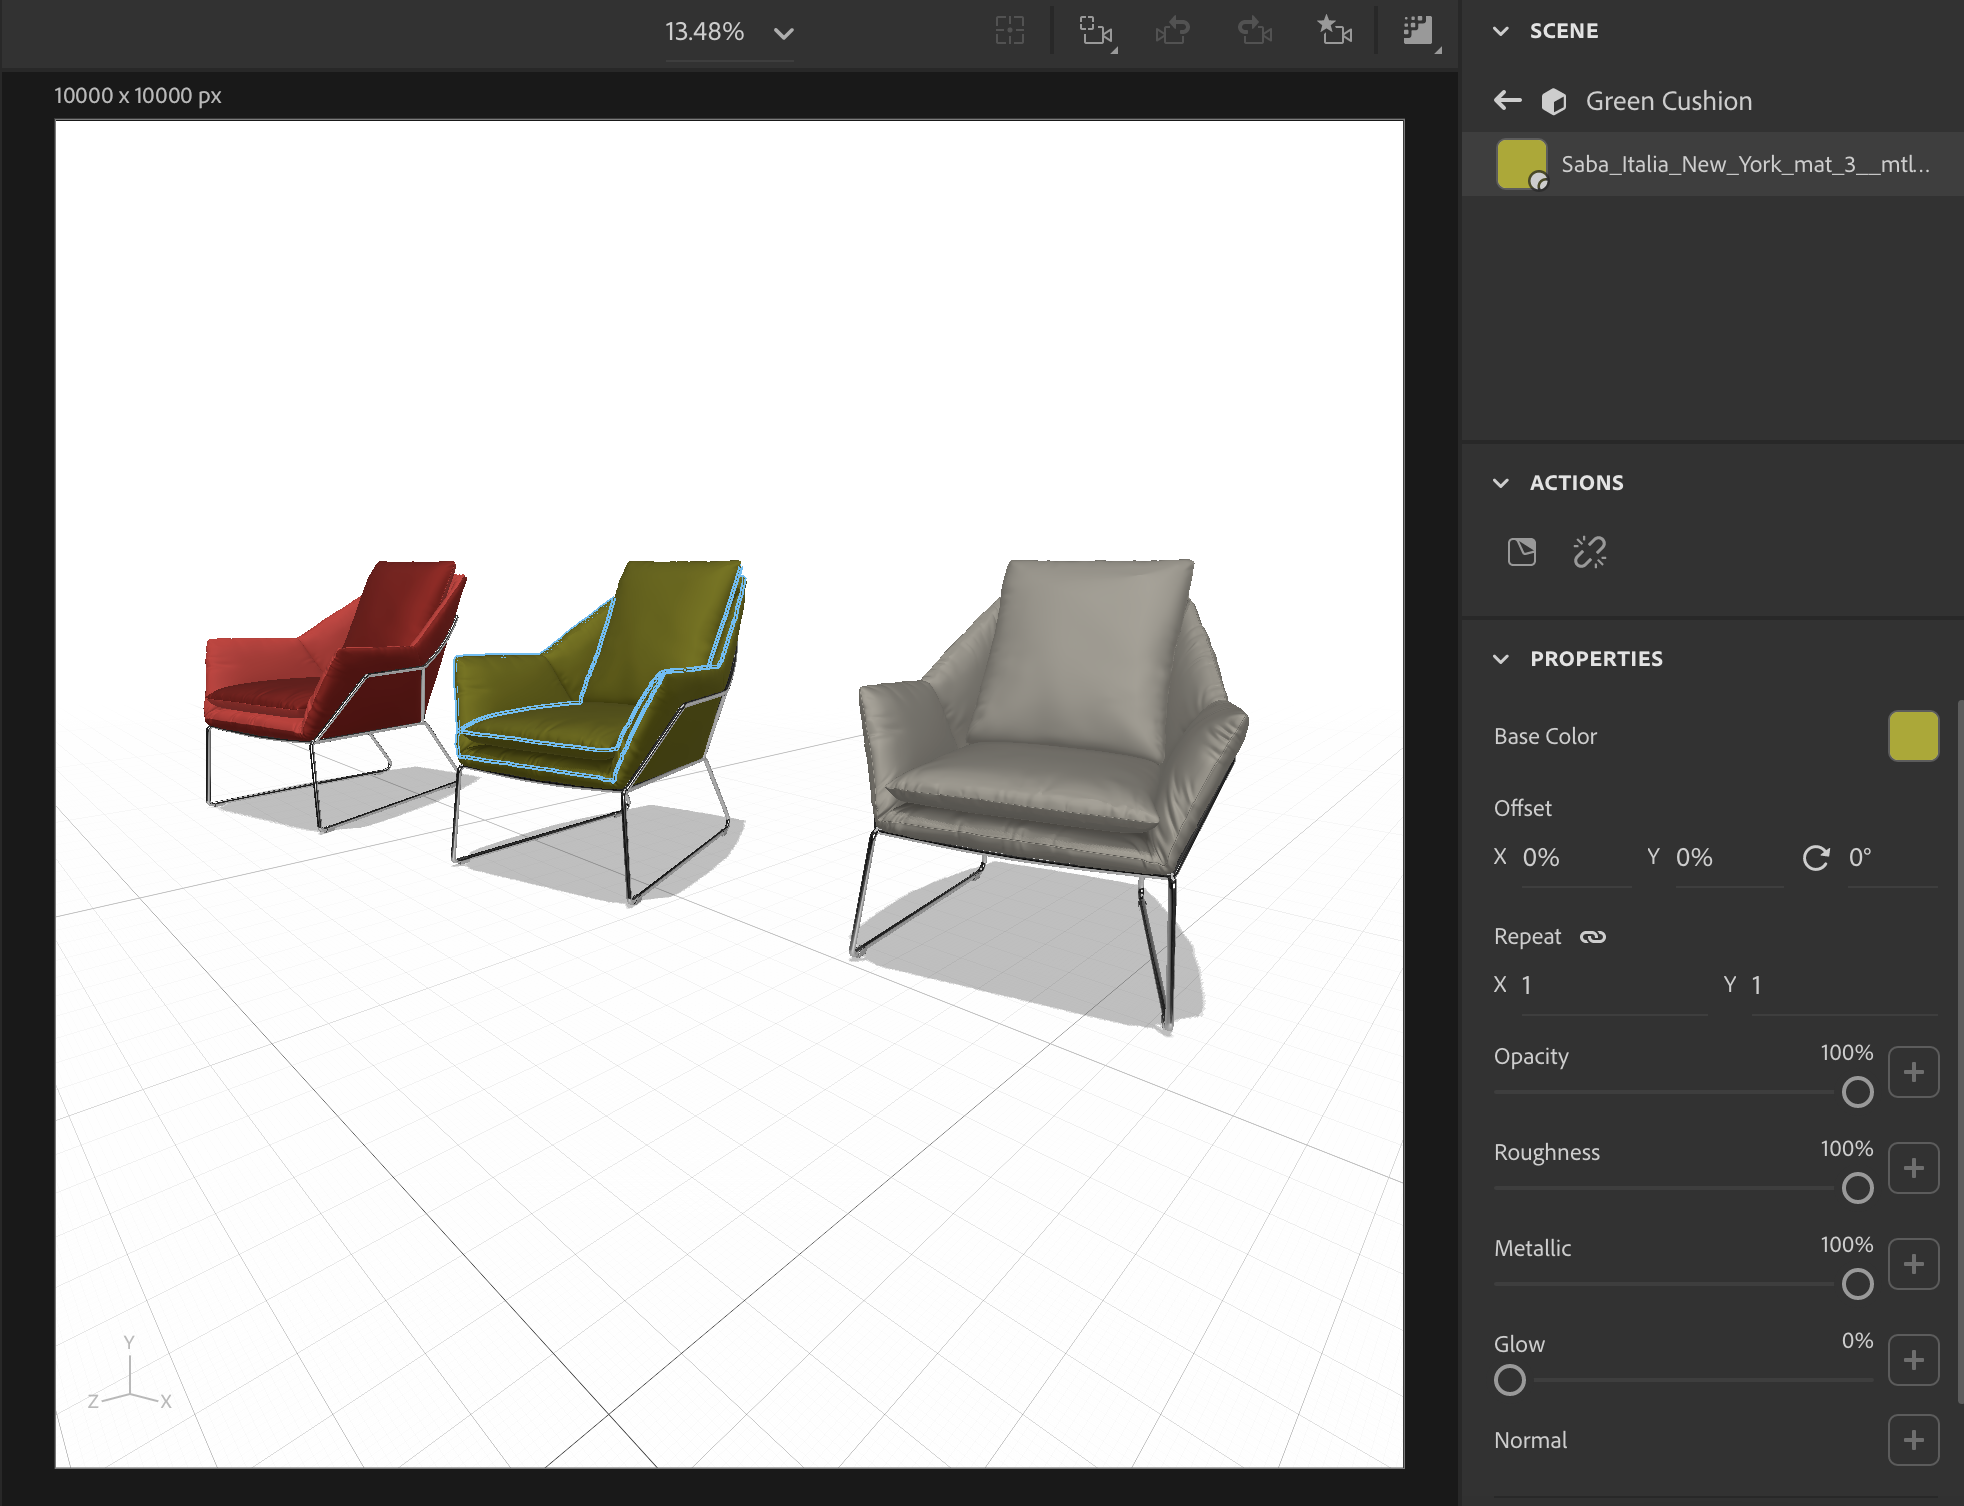Image resolution: width=1964 pixels, height=1506 pixels.
Task: Click the Camera Redo icon
Action: [x=1254, y=31]
